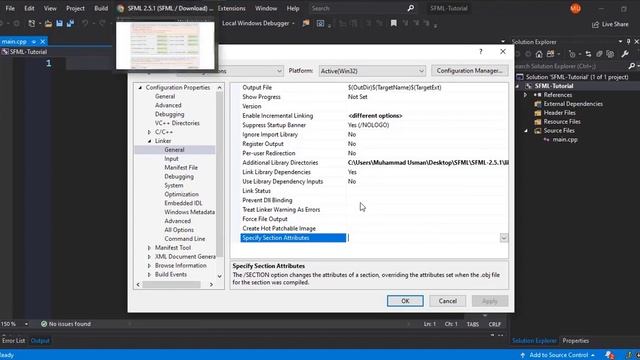
Task: Click the No issues found checkmark icon
Action: (44, 324)
